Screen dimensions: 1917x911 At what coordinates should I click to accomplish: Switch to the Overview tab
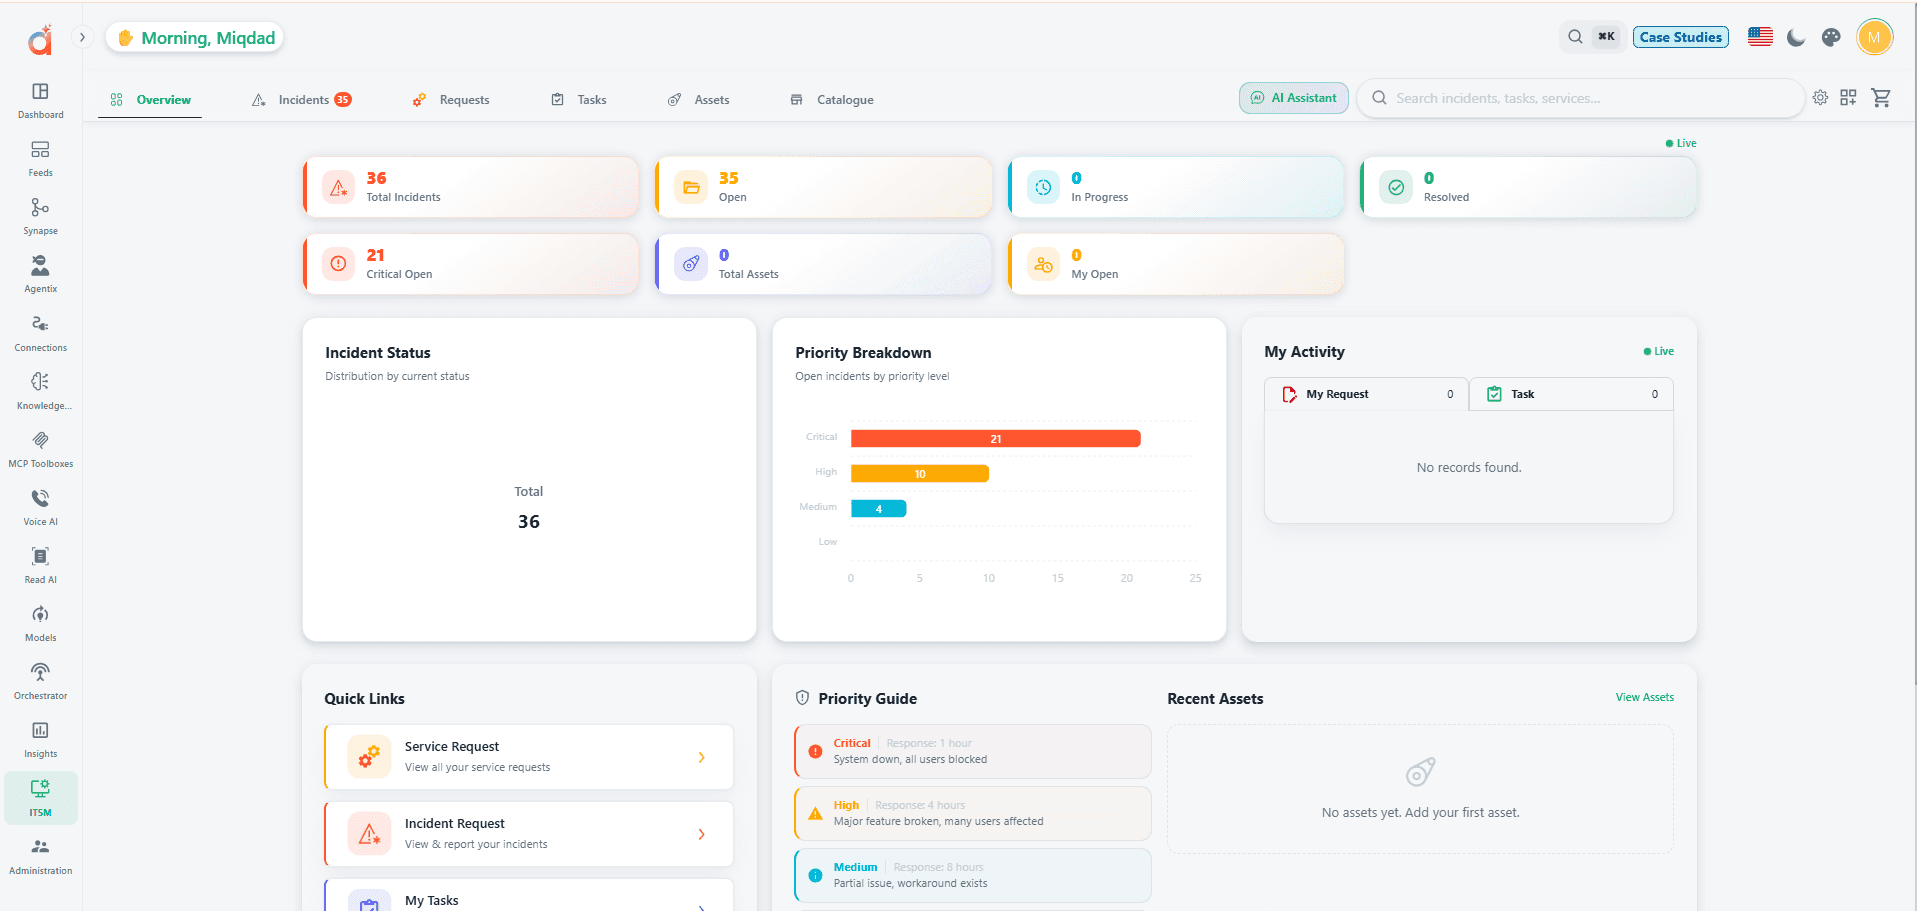click(x=150, y=100)
